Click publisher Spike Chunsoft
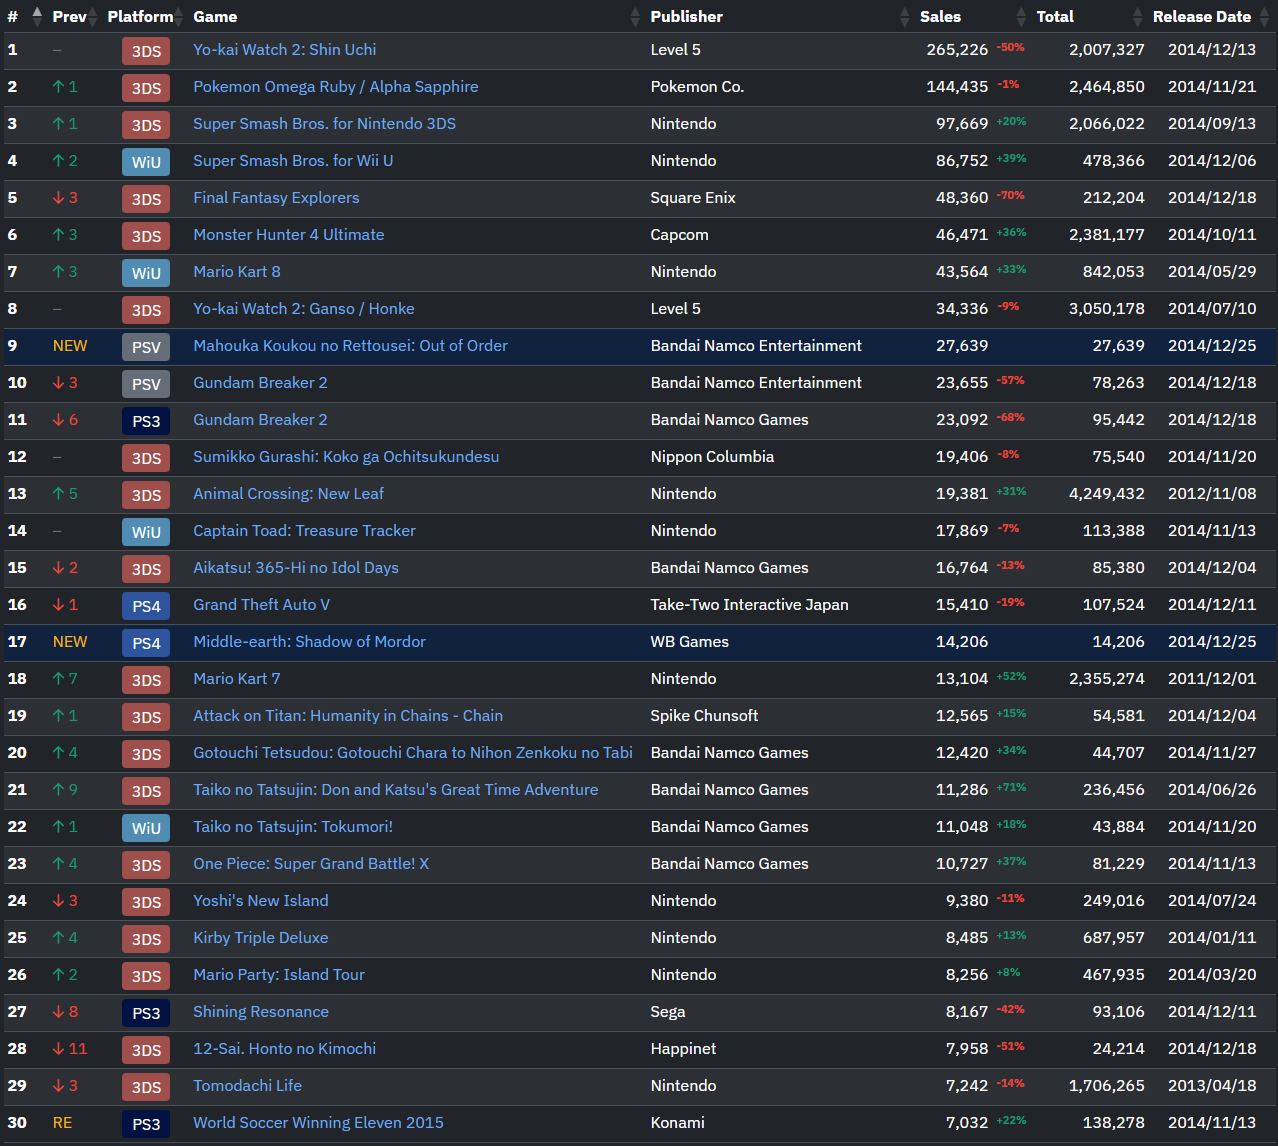The height and width of the screenshot is (1146, 1278). pyautogui.click(x=704, y=715)
